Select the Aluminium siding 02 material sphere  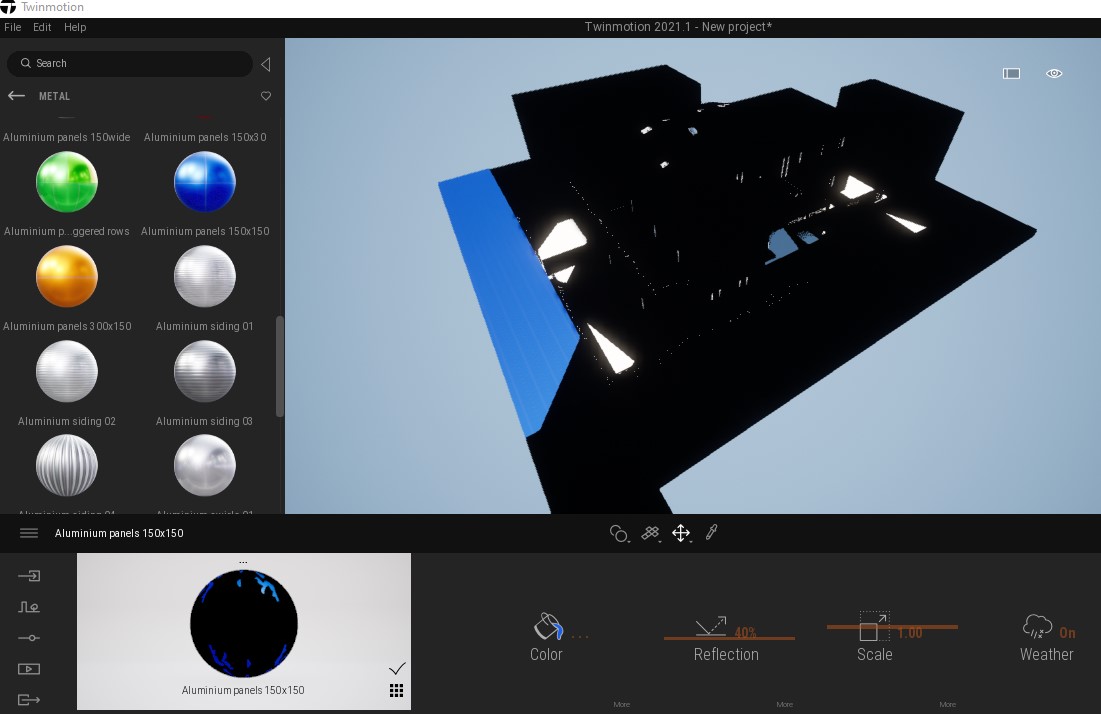point(67,371)
